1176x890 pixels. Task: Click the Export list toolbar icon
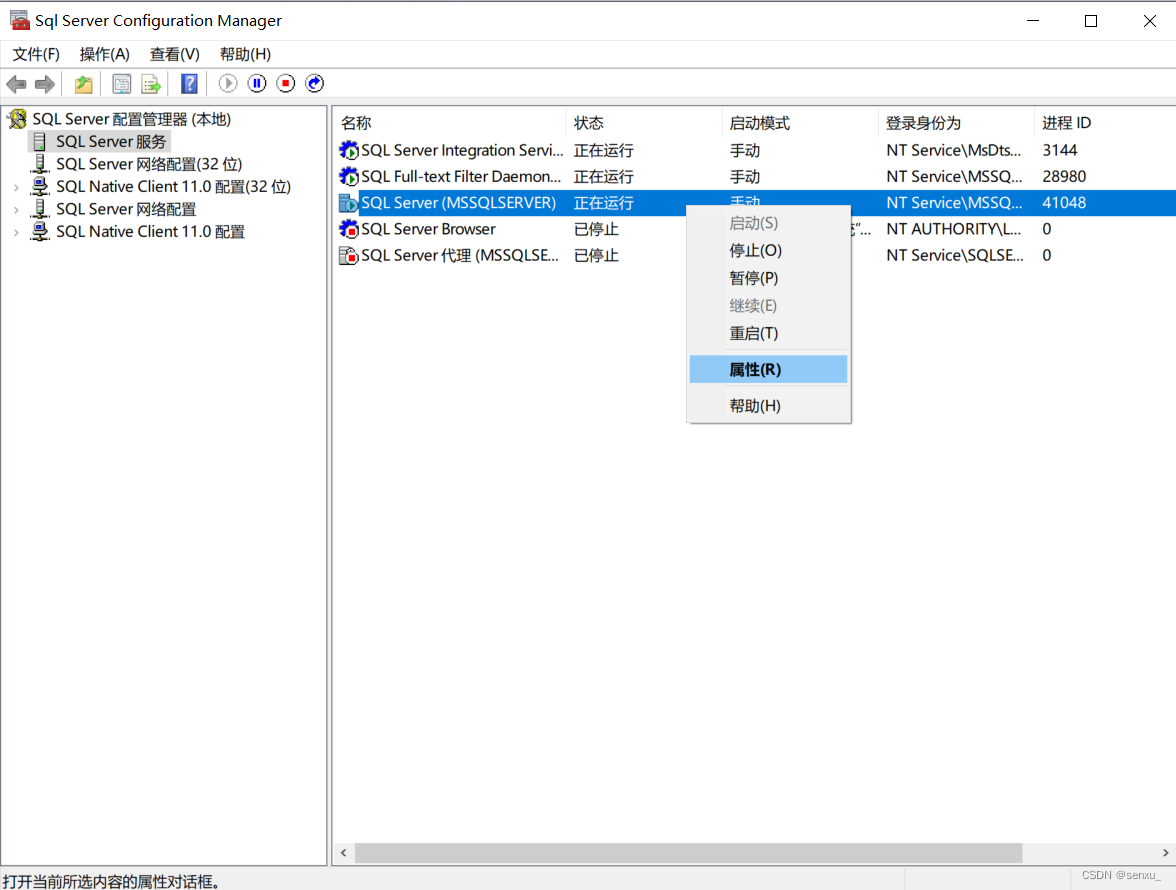[x=151, y=84]
